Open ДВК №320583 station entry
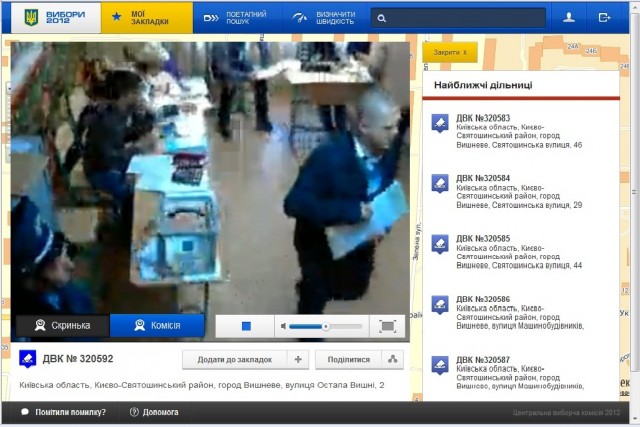The width and height of the screenshot is (640, 427). coord(521,131)
